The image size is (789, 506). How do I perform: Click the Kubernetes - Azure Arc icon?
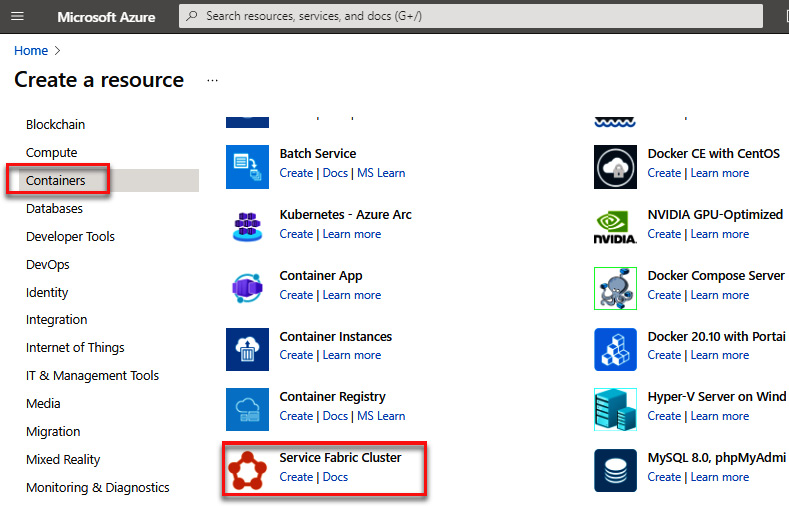(x=247, y=227)
